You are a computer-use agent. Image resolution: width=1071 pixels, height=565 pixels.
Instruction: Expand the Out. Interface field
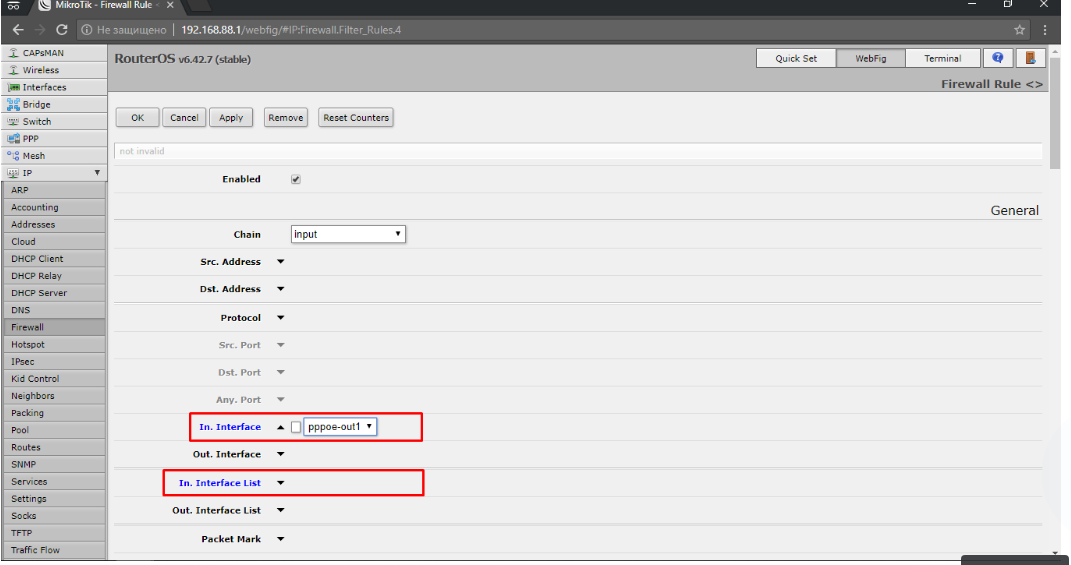(281, 454)
